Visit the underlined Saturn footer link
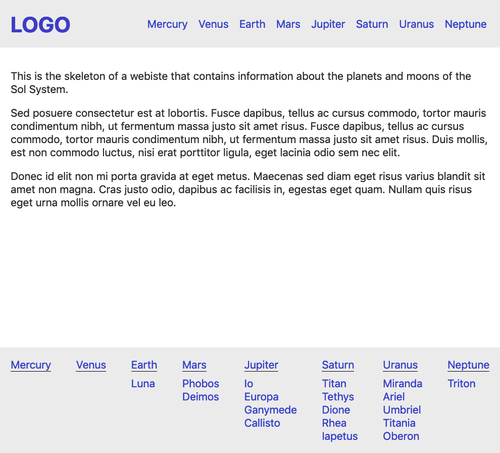The height and width of the screenshot is (453, 500). point(338,365)
